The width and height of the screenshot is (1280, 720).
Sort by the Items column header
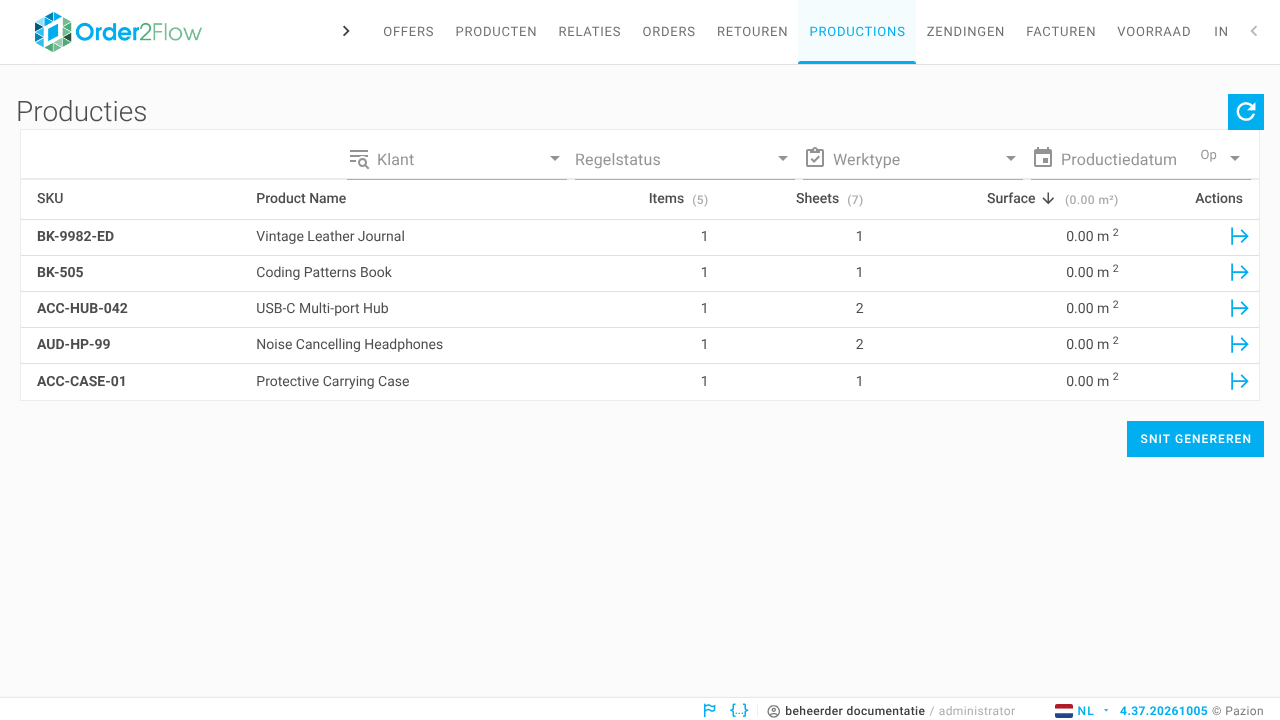tap(666, 198)
